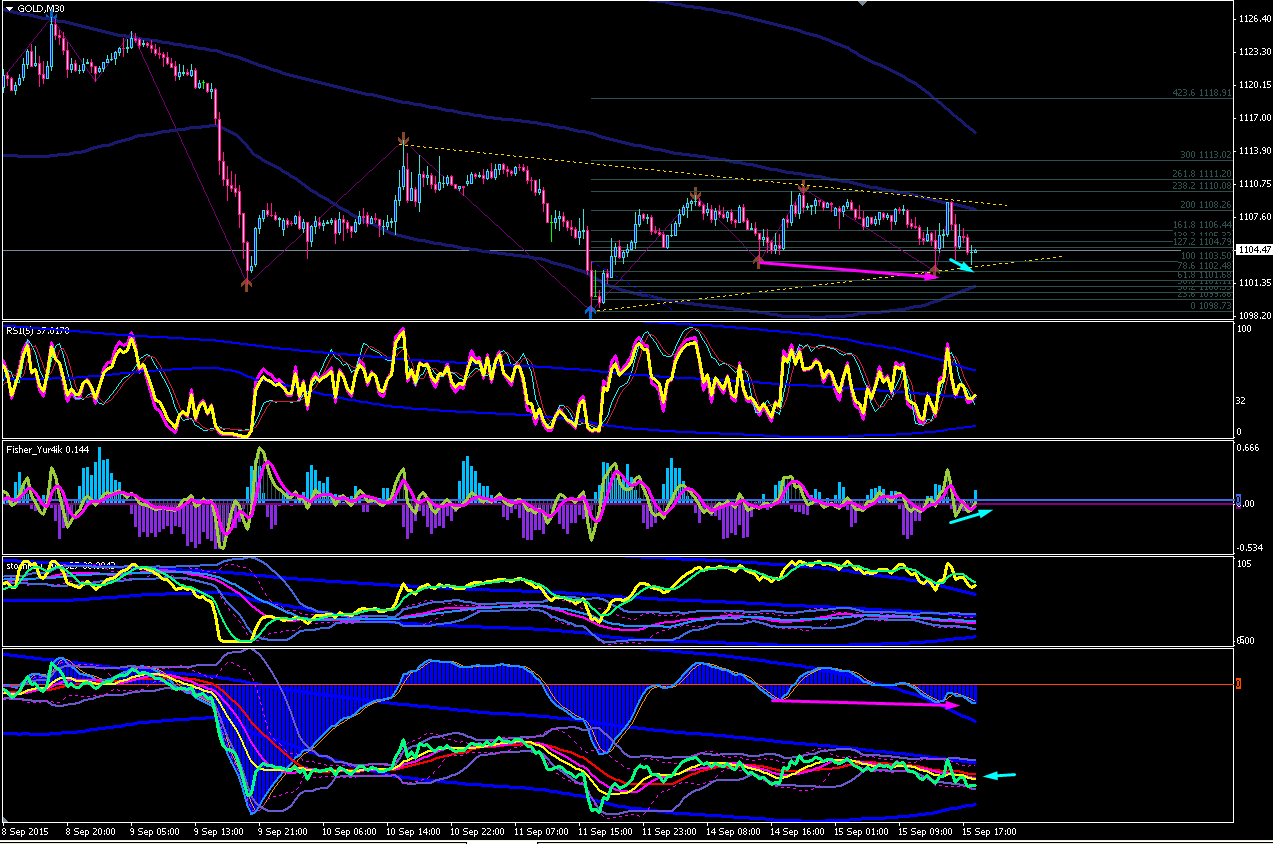The width and height of the screenshot is (1273, 844).
Task: Select the Fibonacci level 238.2 1110.08
Action: click(x=1202, y=186)
